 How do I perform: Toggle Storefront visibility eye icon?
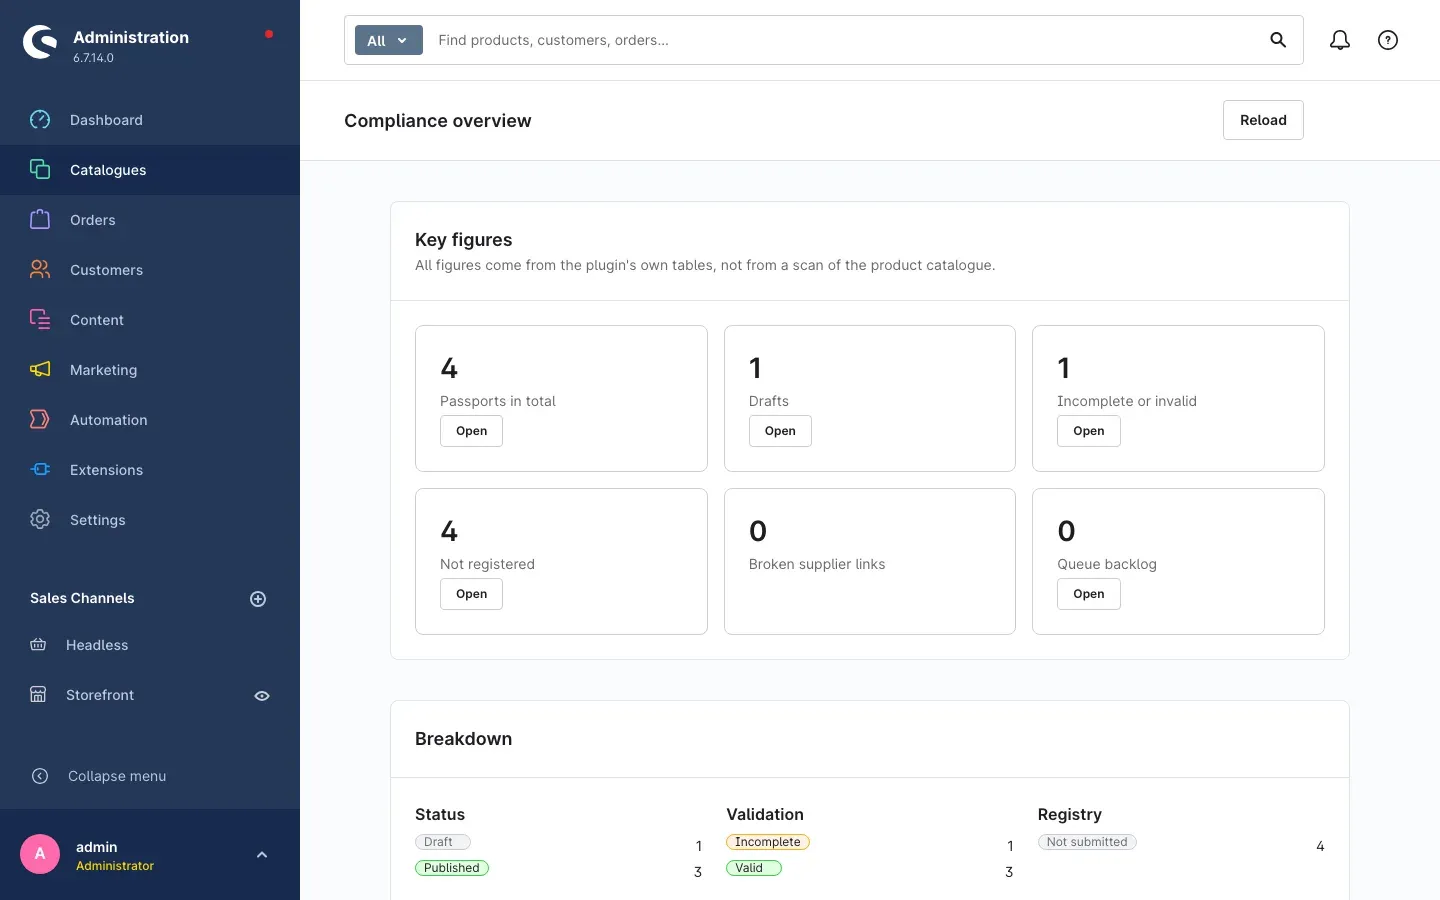(262, 696)
